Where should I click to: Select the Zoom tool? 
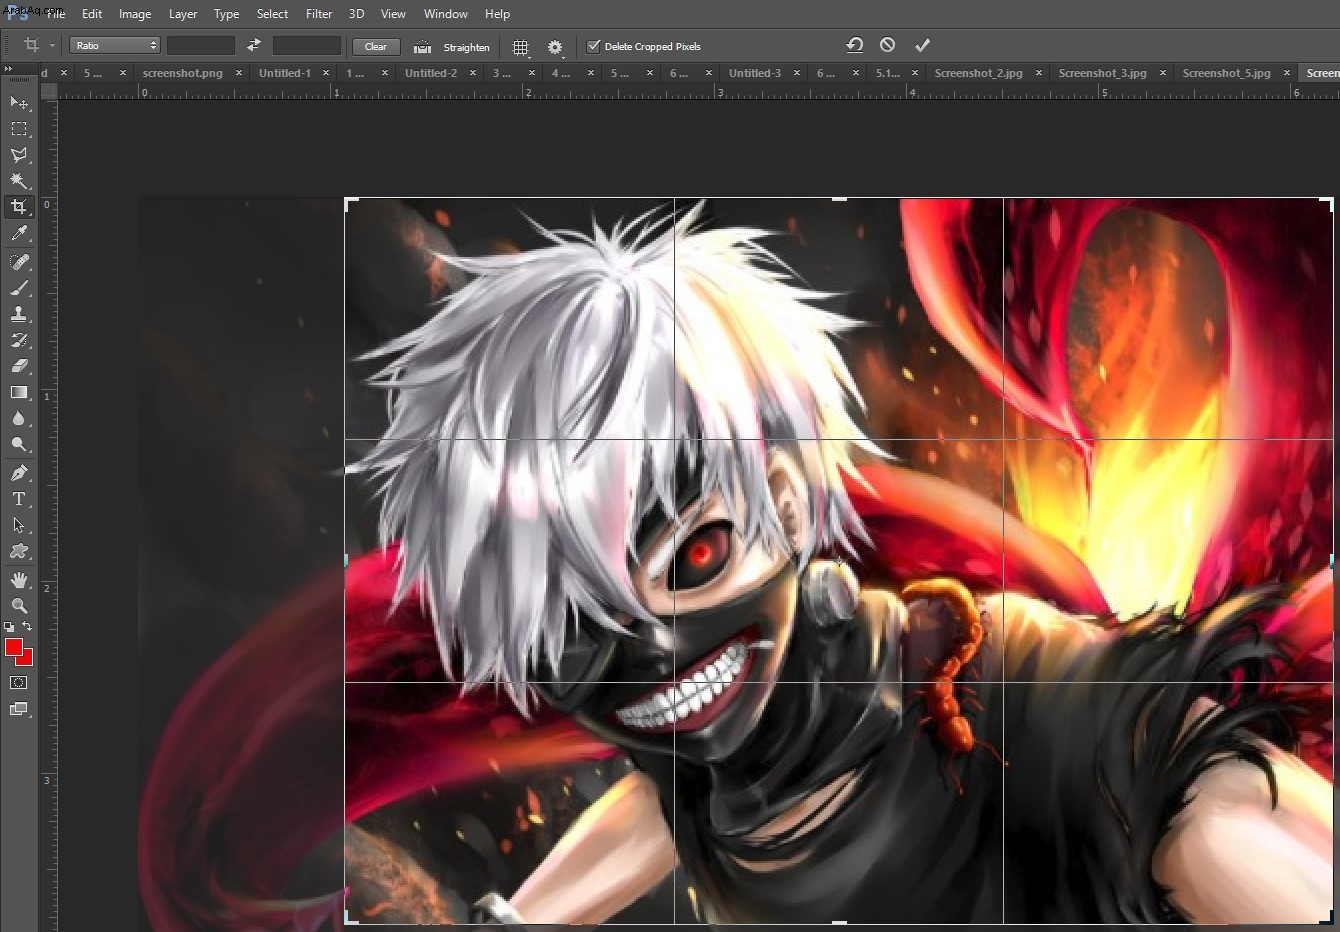[x=19, y=606]
